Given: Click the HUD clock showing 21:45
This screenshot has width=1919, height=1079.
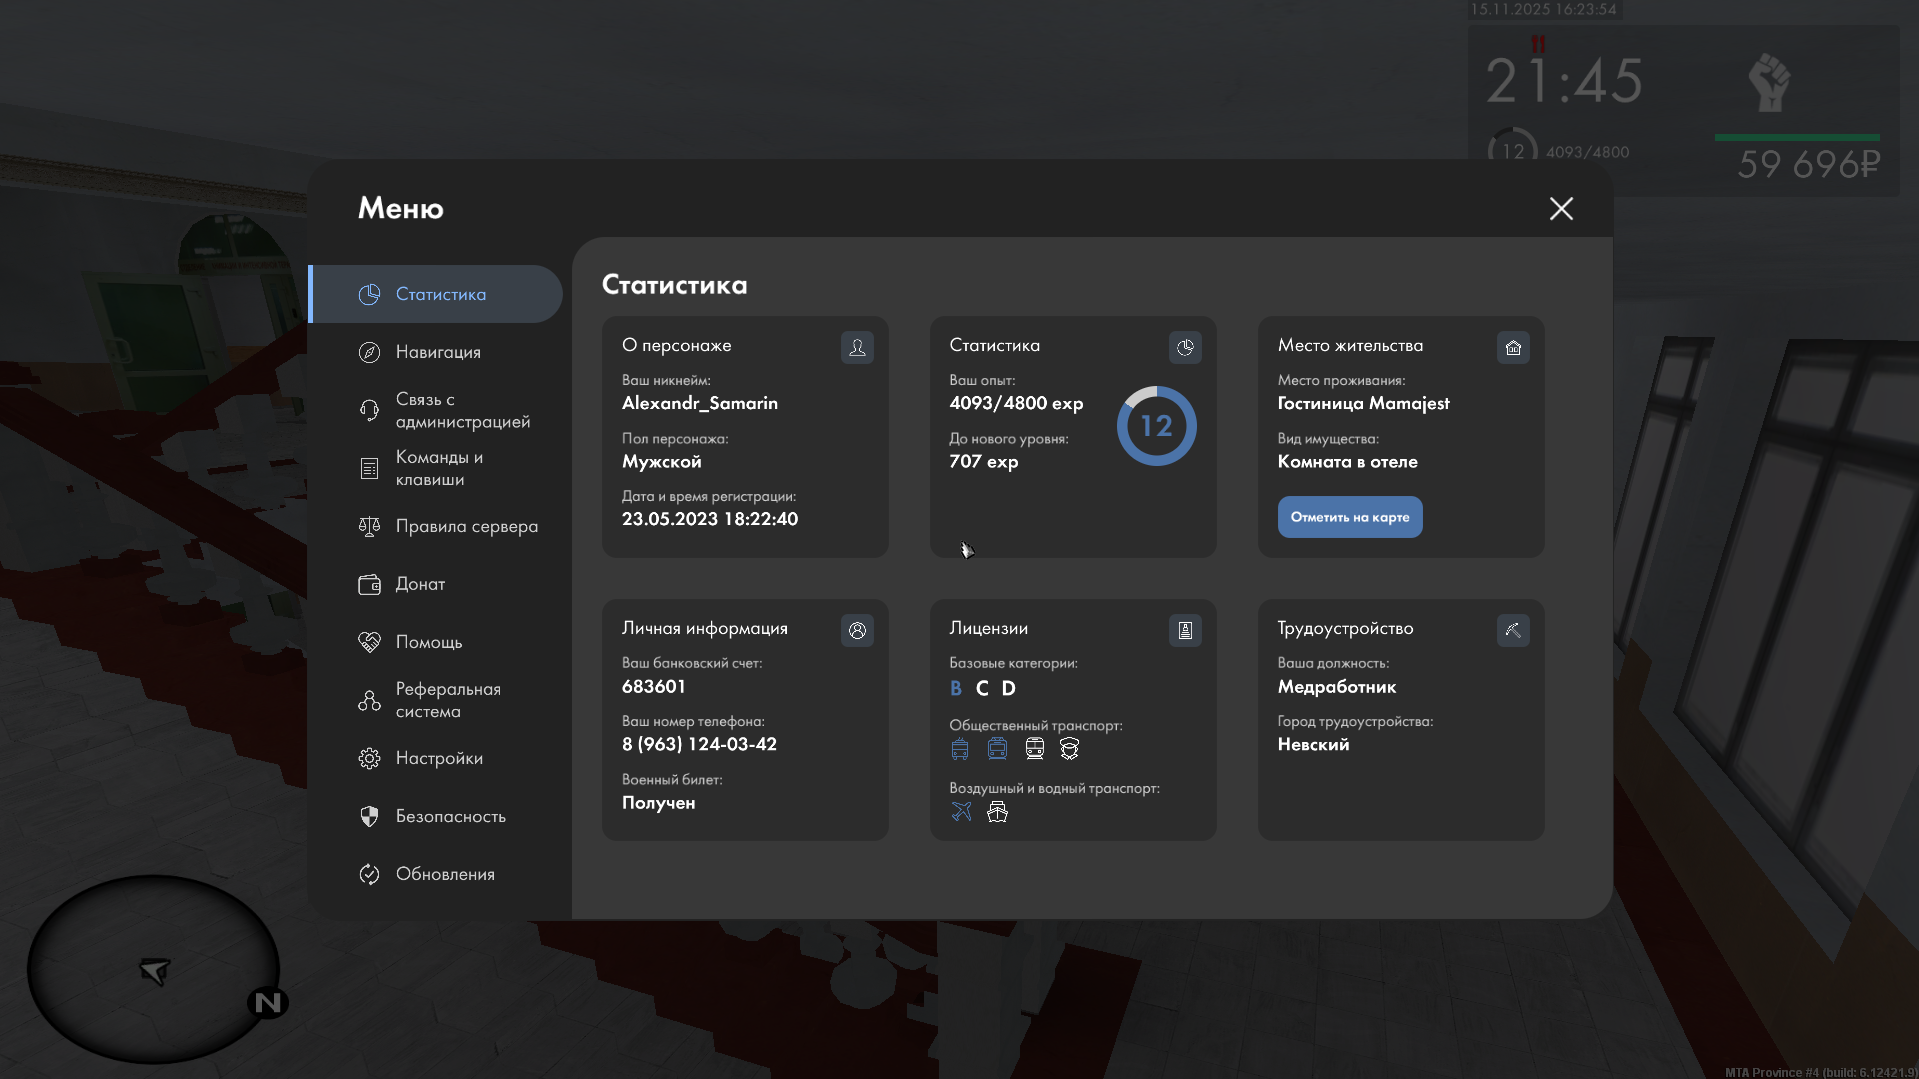Looking at the screenshot, I should click(1565, 81).
